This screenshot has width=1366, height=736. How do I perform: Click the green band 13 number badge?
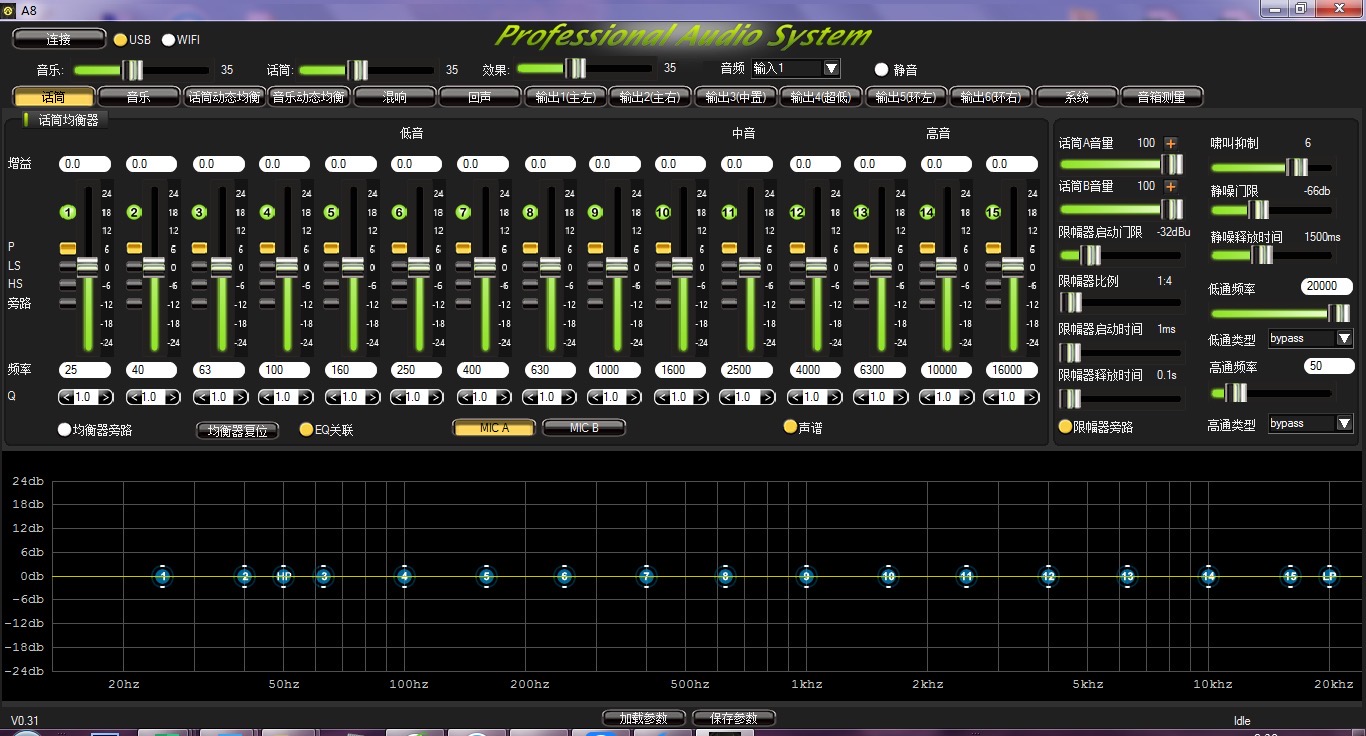click(x=861, y=212)
